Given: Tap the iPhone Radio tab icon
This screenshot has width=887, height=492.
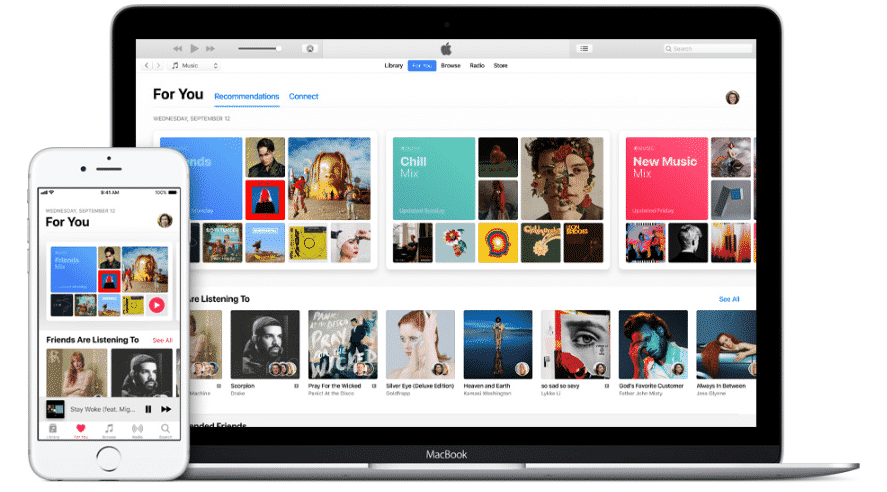Looking at the screenshot, I should (x=137, y=428).
